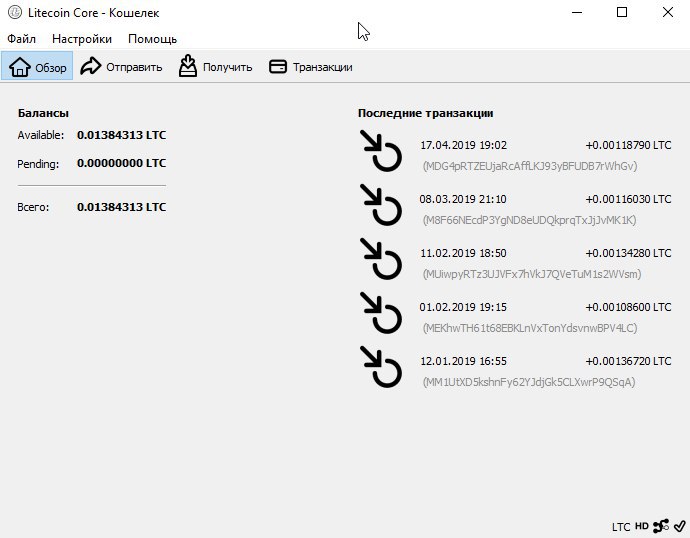This screenshot has height=538, width=690.
Task: Click the amount +0.00108600 LTC
Action: [628, 307]
